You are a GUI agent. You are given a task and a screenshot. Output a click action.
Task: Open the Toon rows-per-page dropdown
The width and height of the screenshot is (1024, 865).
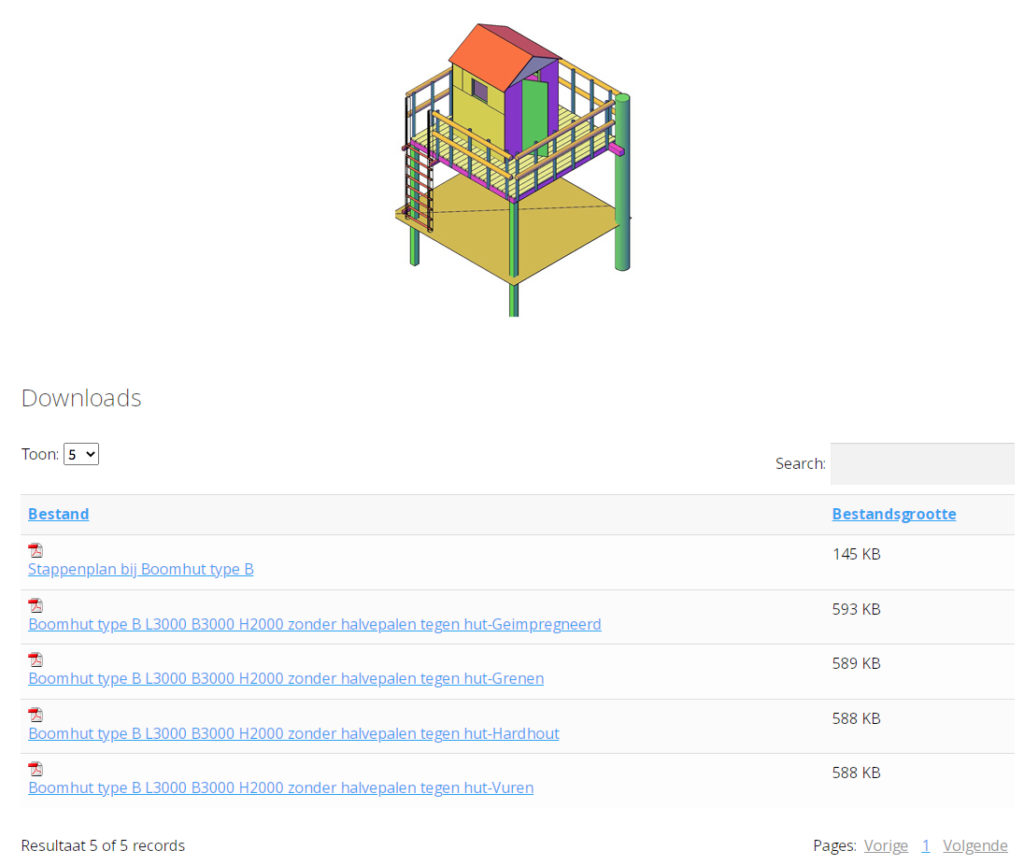[x=81, y=454]
